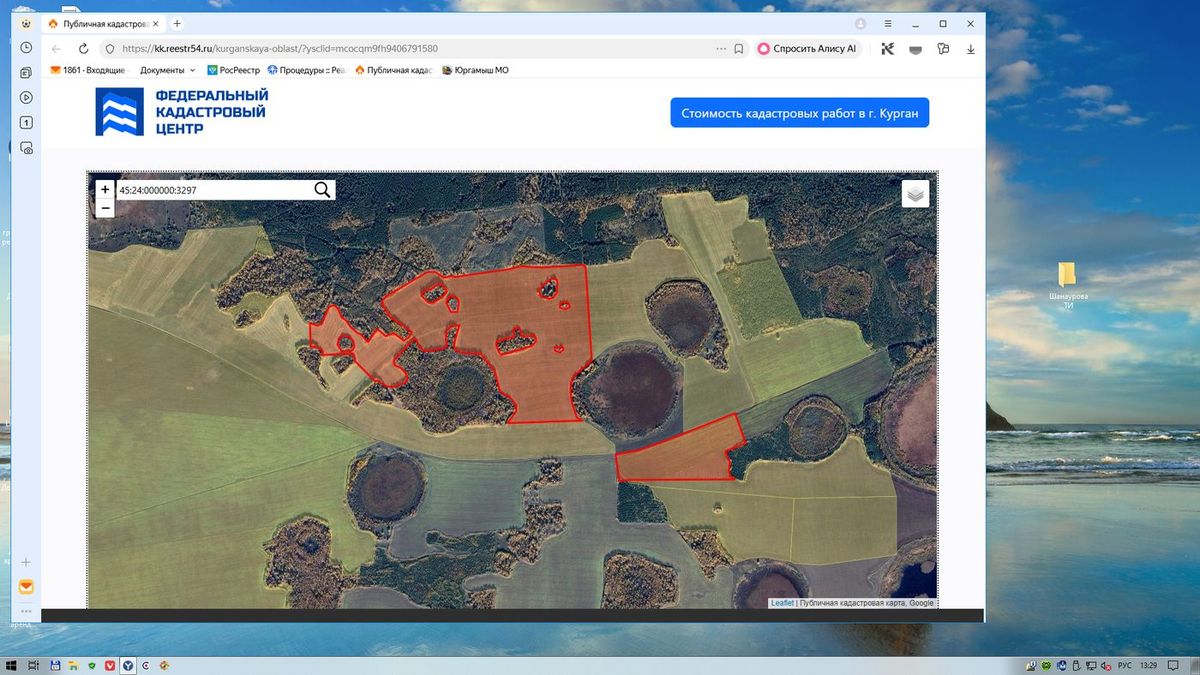Click the grey mask extension icon

click(915, 49)
